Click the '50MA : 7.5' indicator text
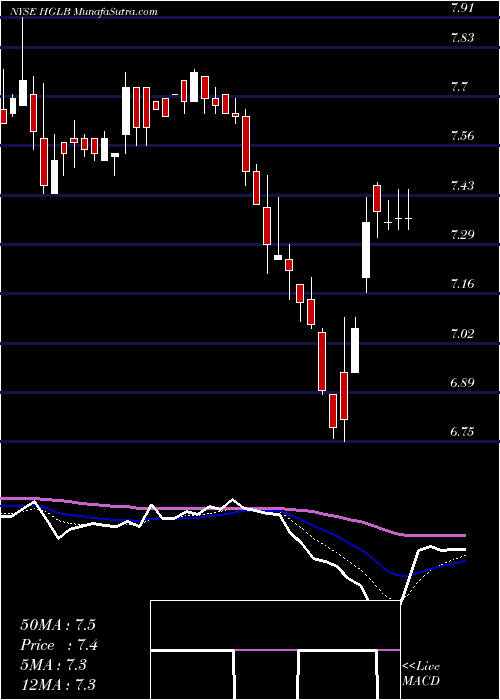Screen dimensions: 500x700 [x=58, y=625]
